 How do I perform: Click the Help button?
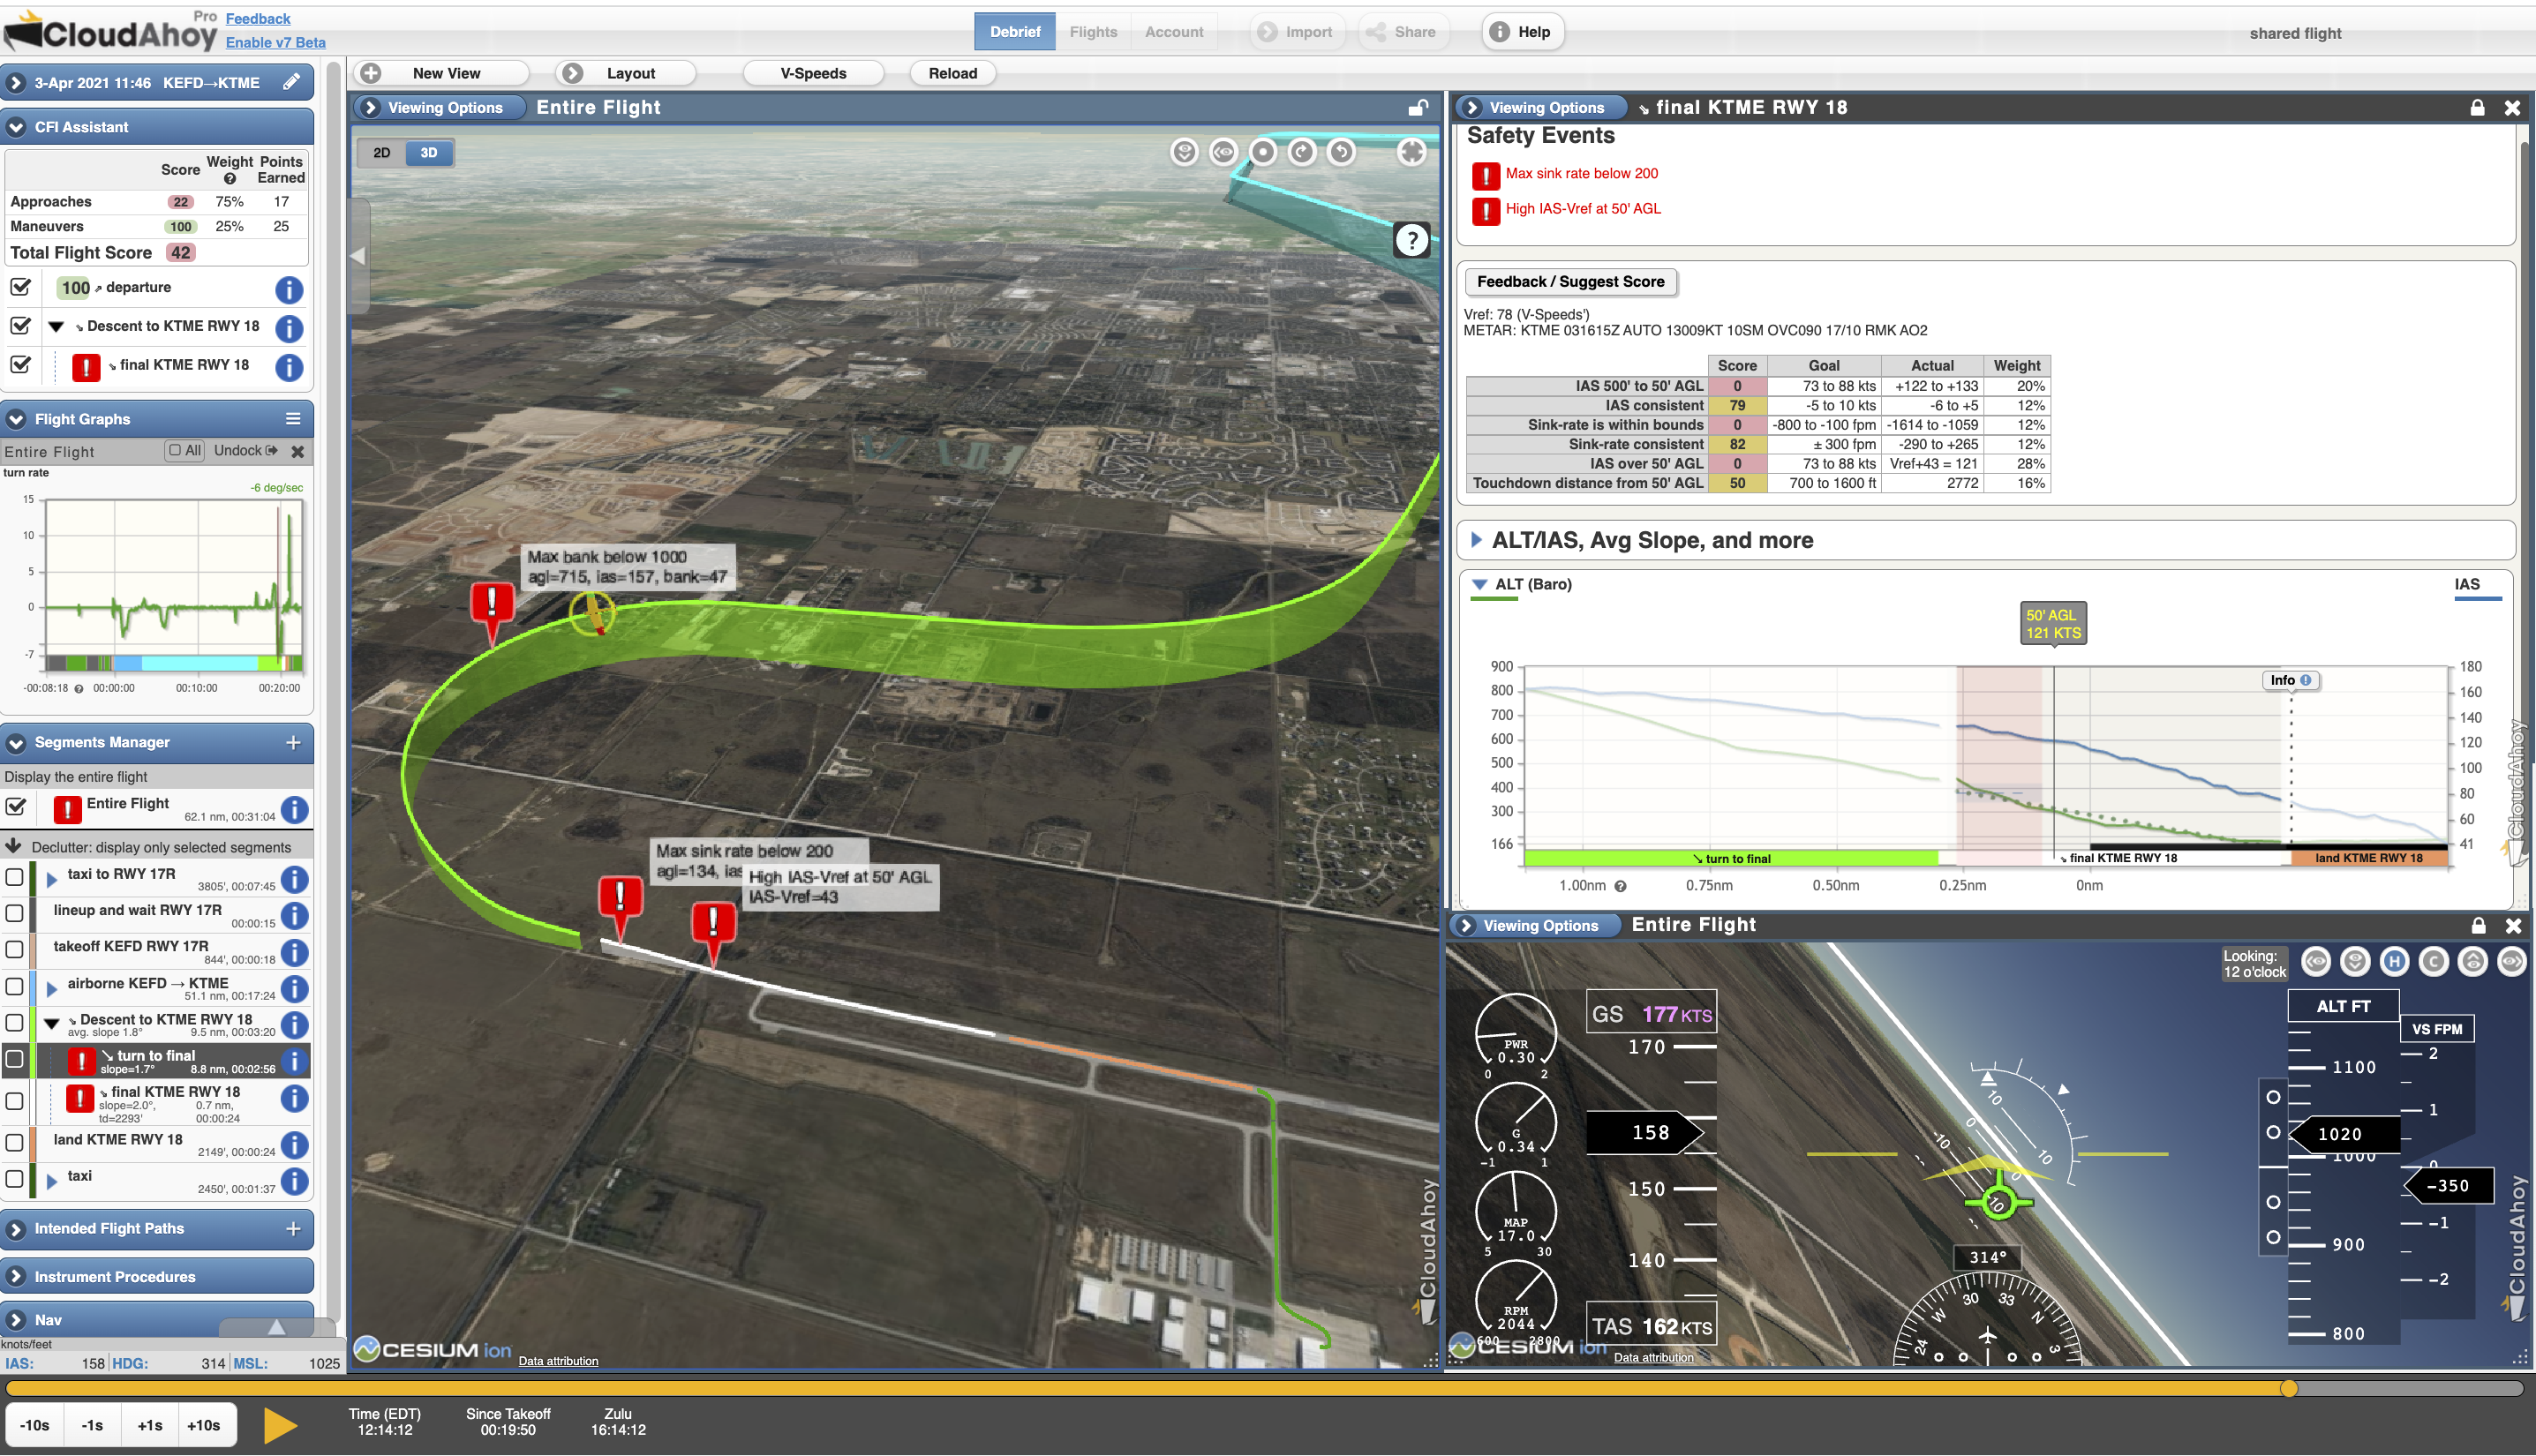pos(1522,32)
